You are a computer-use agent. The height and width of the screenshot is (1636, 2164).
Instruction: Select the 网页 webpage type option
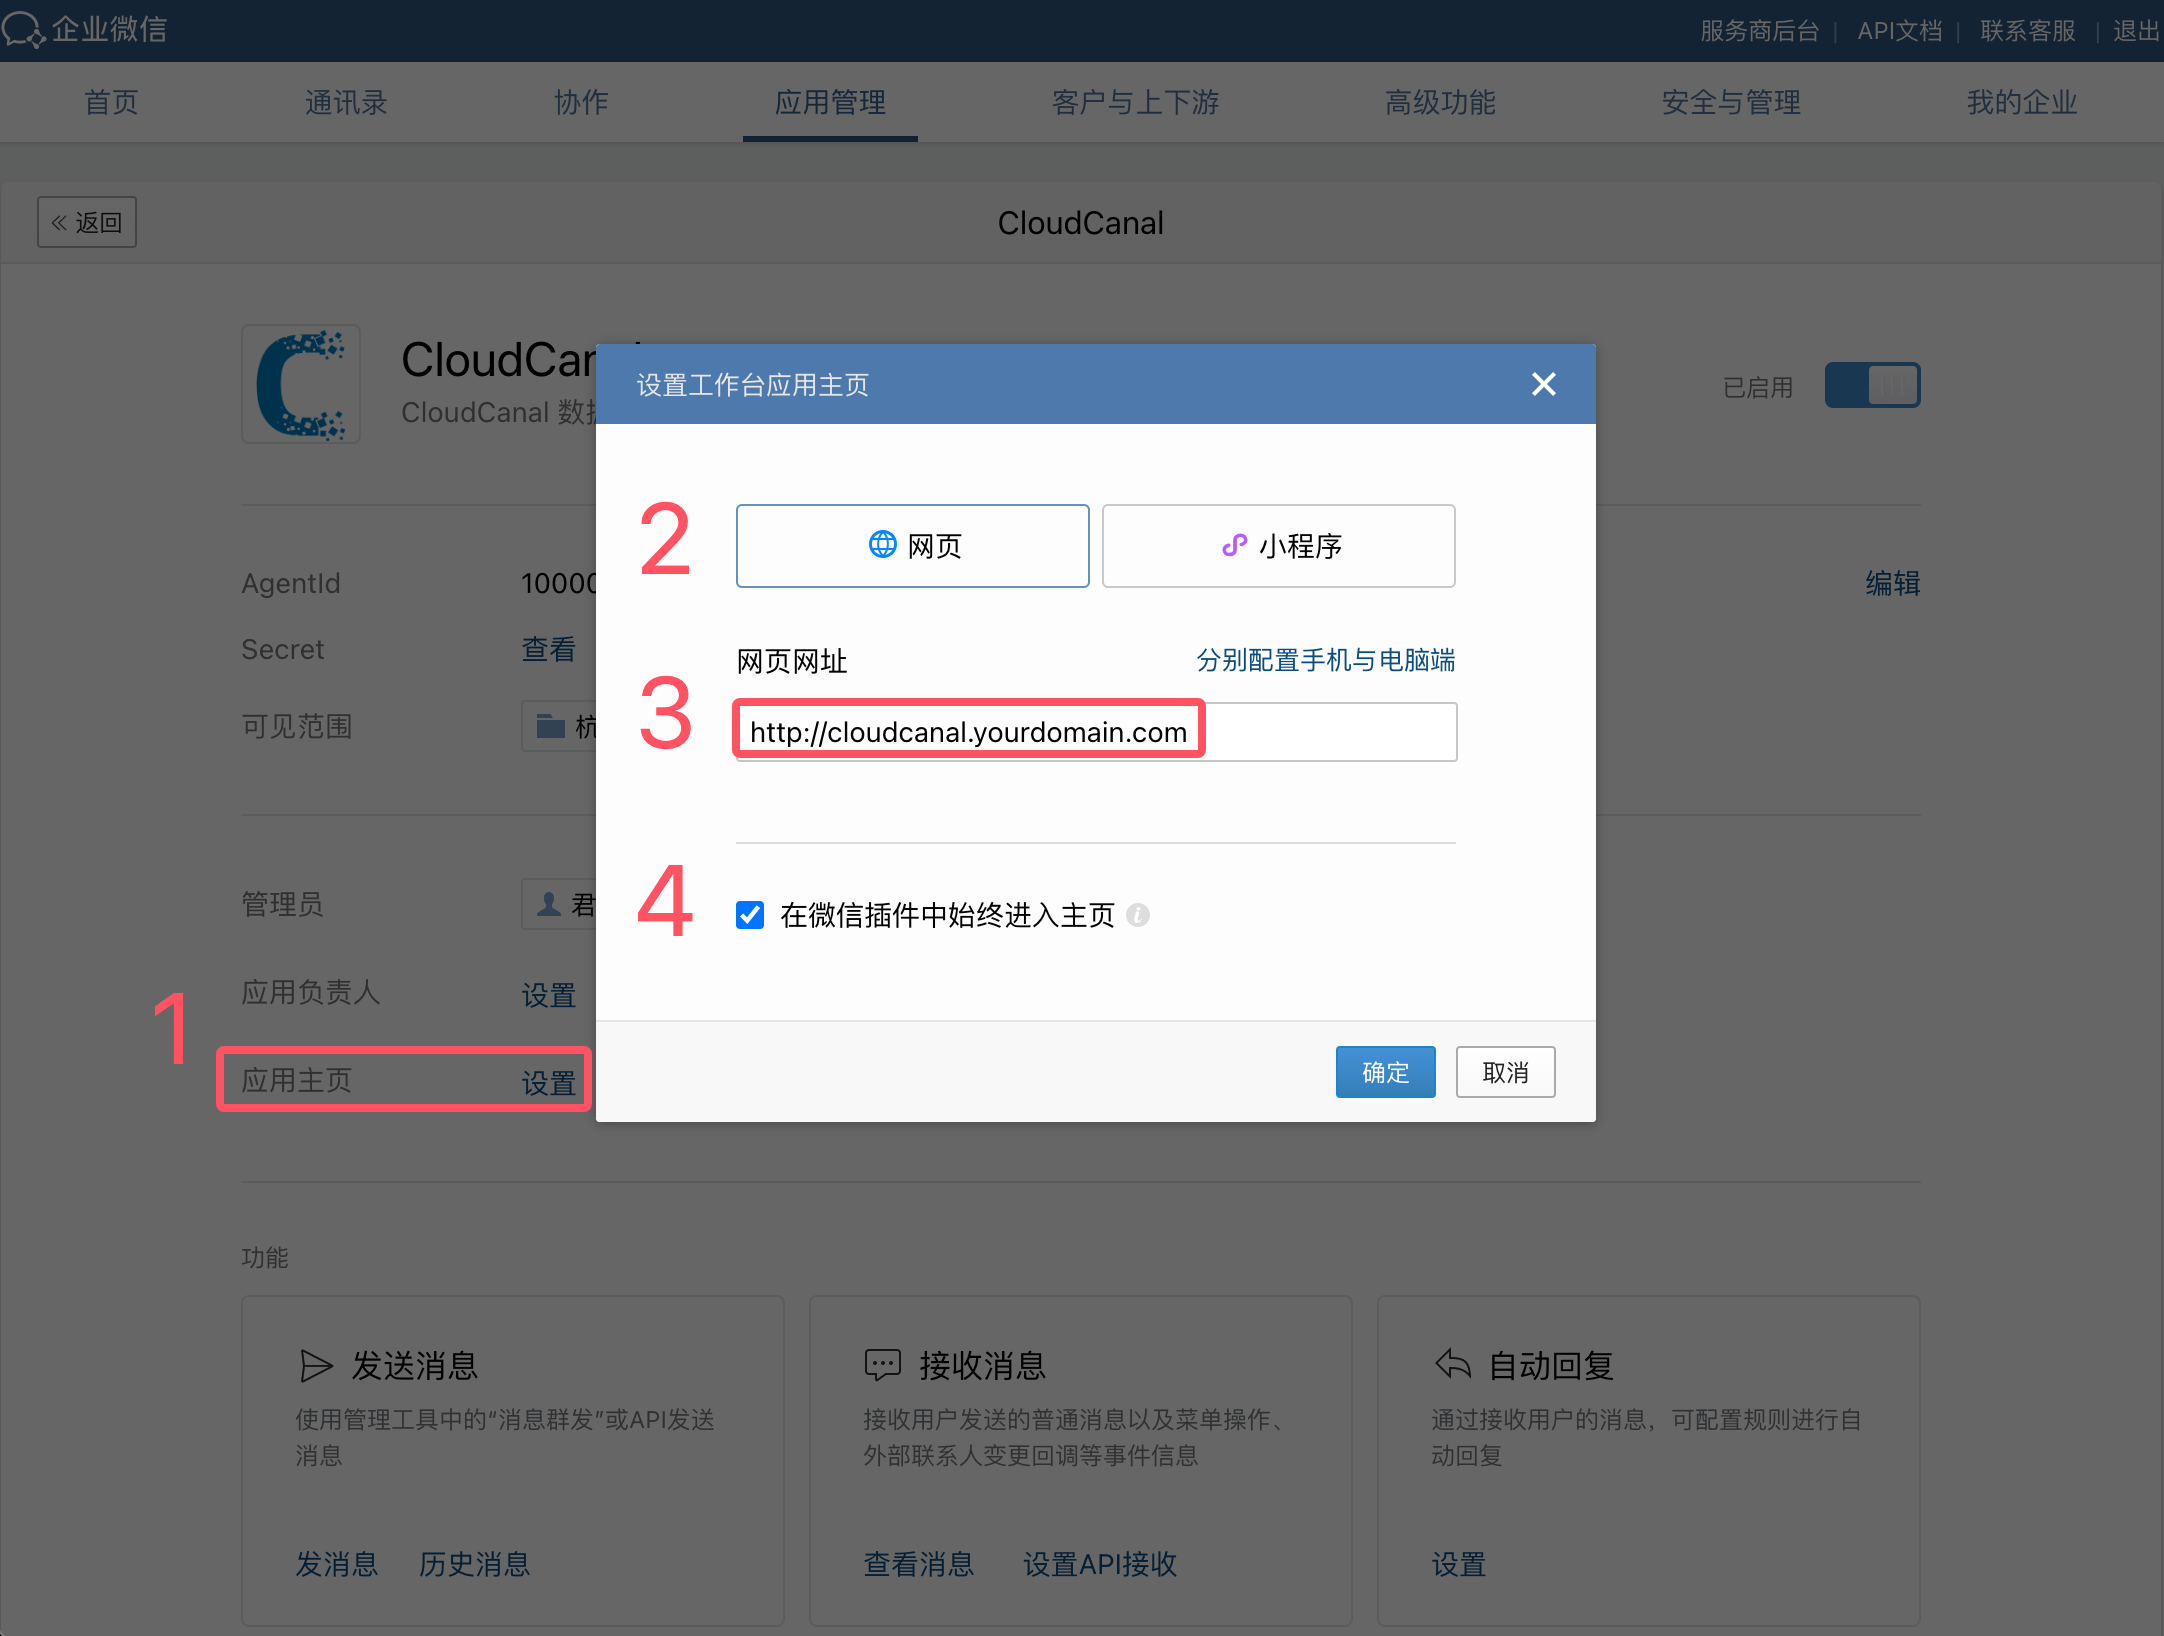pos(912,546)
